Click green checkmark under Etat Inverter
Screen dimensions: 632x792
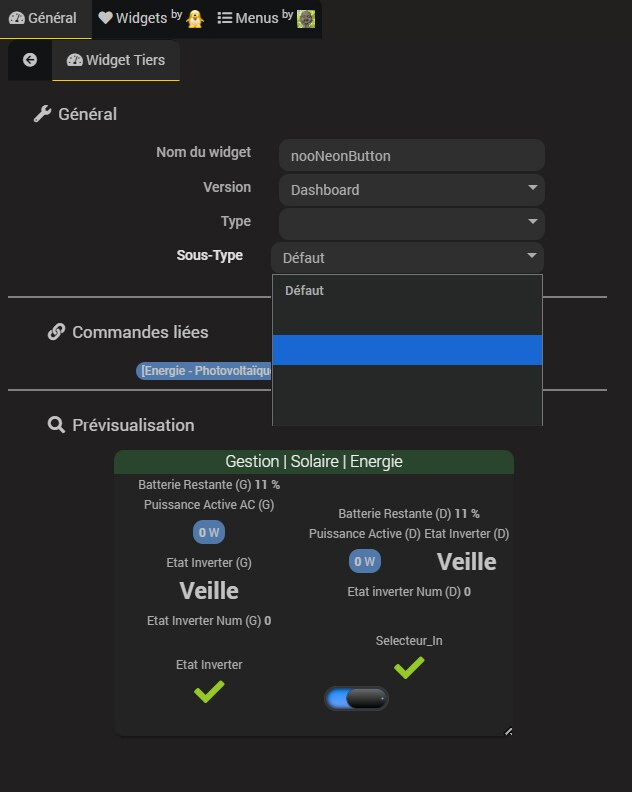click(209, 691)
